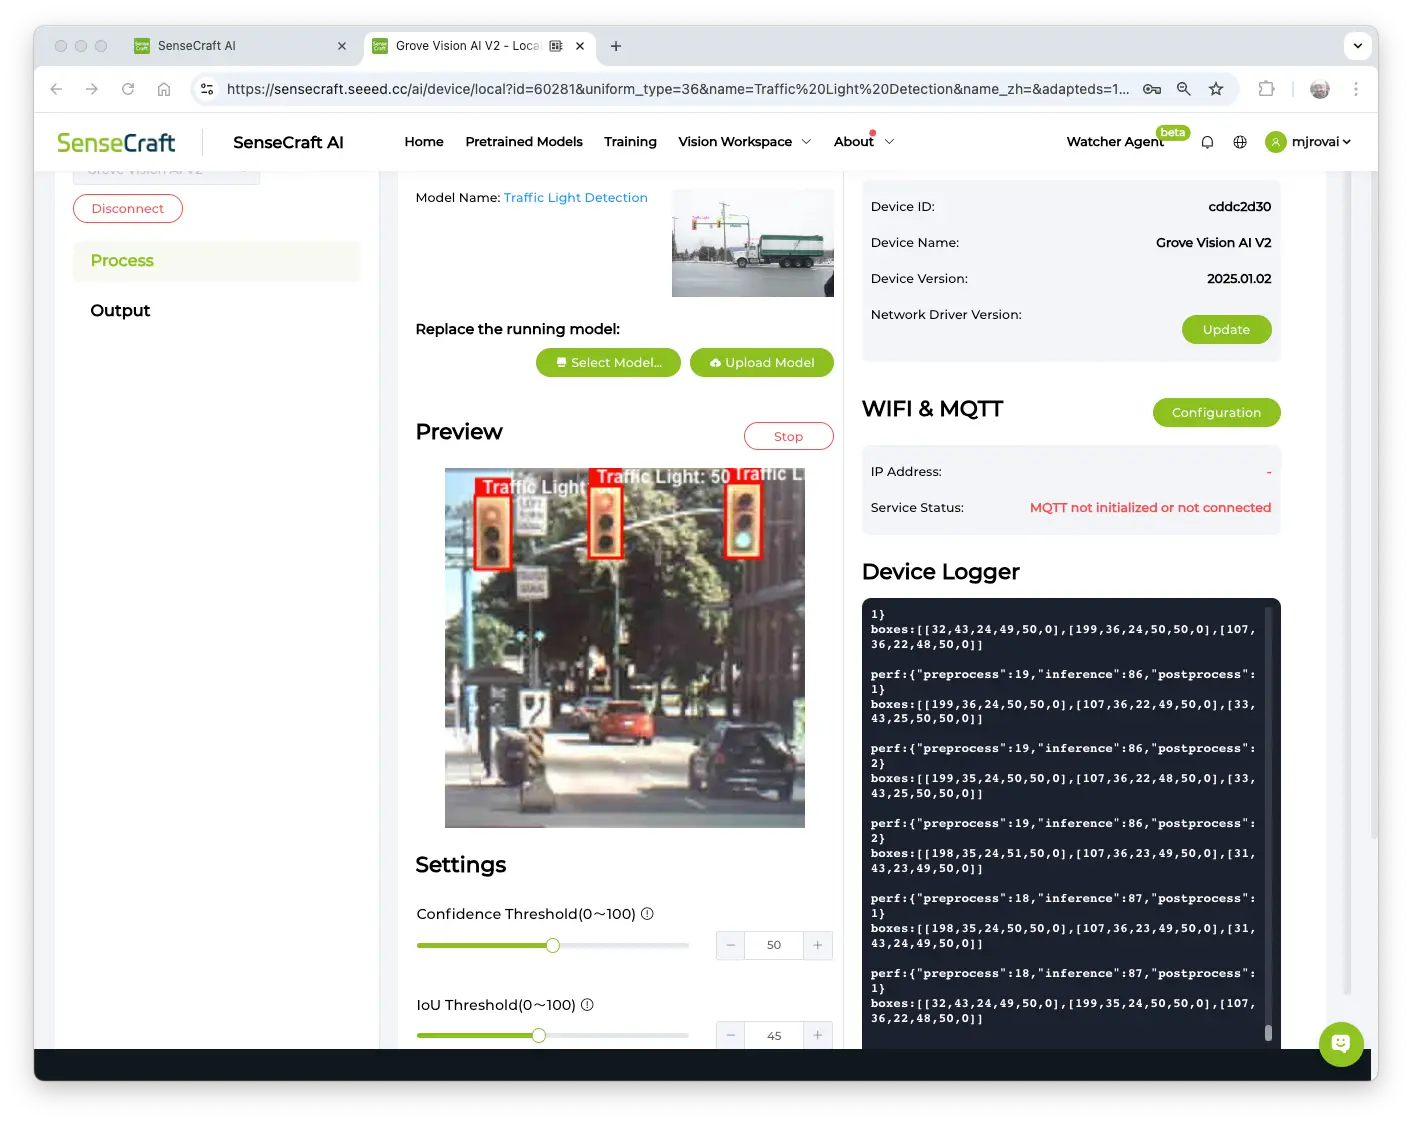Select the Output item in sidebar
1412x1123 pixels.
[120, 311]
